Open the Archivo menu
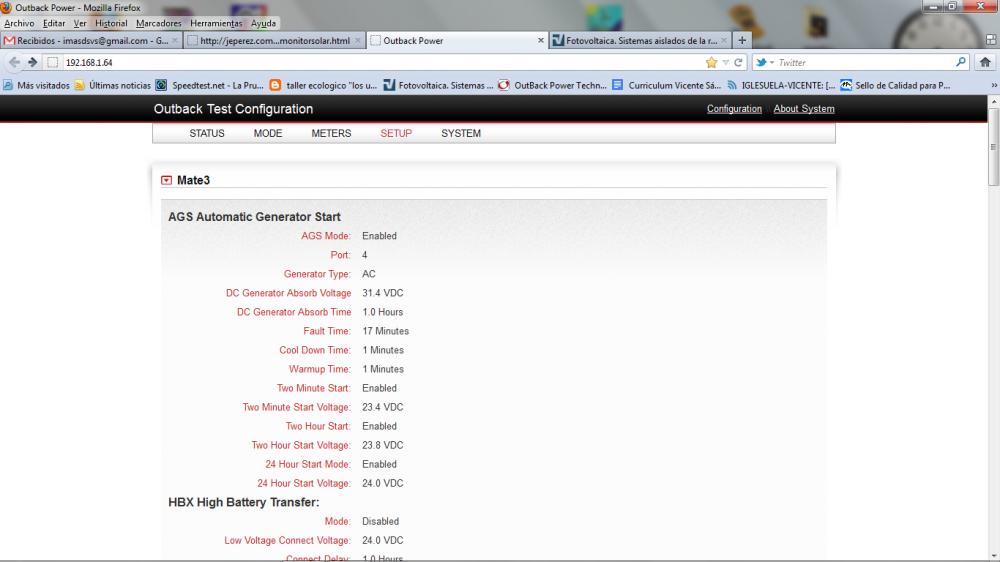1000x562 pixels. 19,23
